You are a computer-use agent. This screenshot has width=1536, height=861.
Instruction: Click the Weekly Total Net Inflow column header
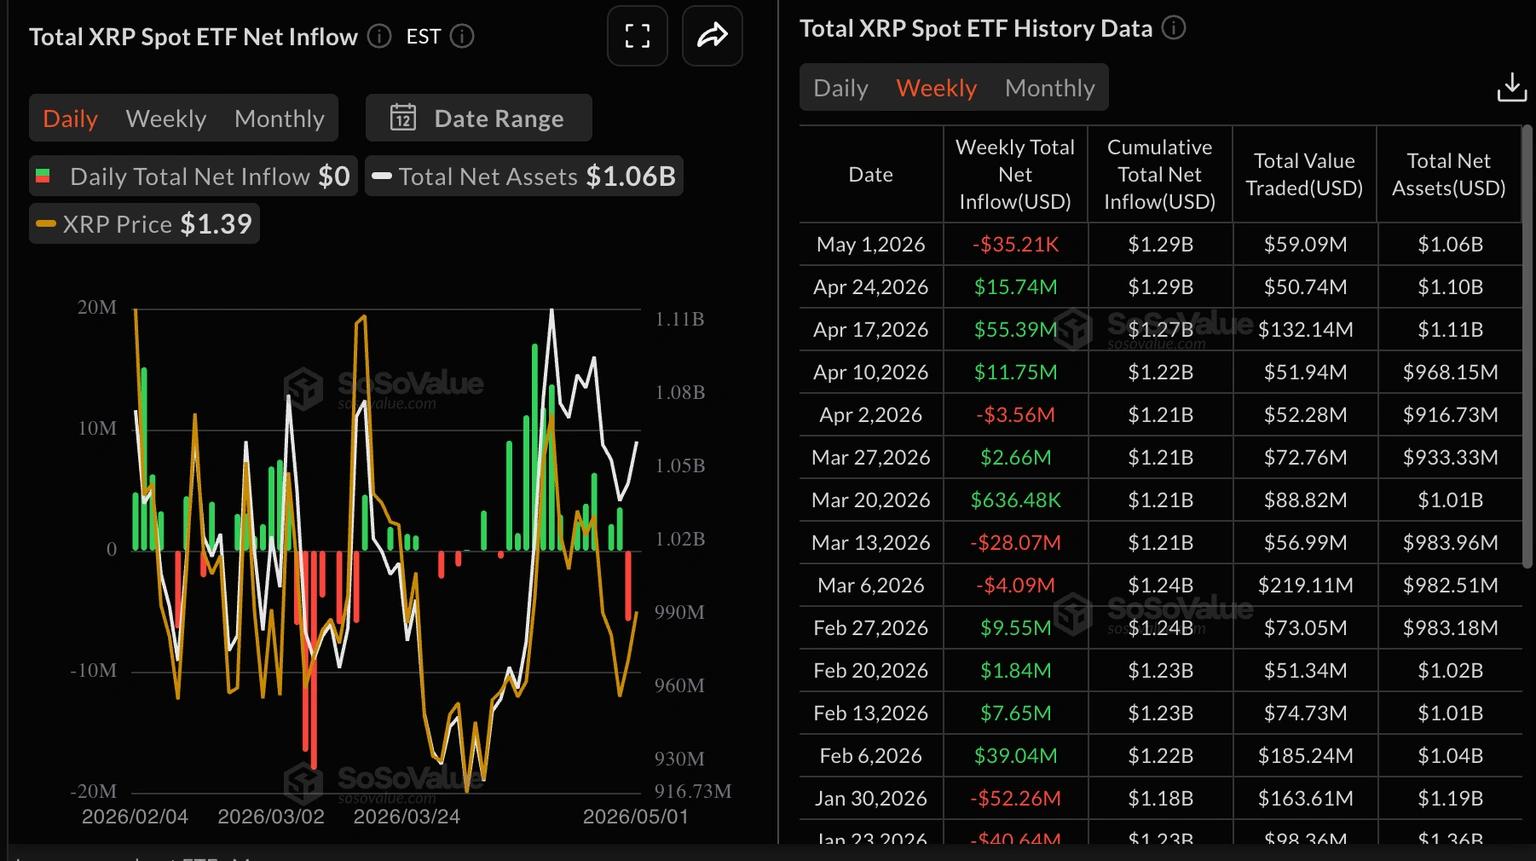point(1015,174)
